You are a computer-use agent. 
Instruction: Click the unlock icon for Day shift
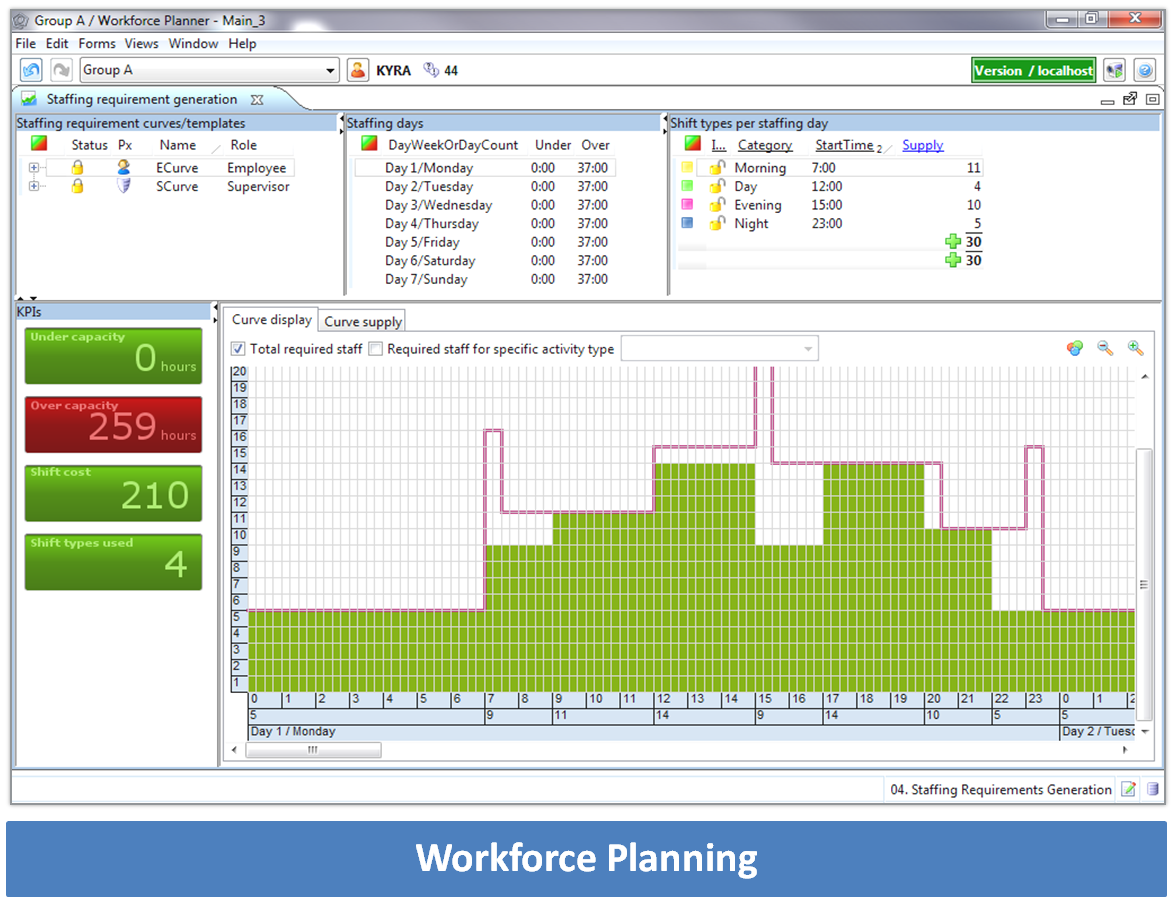click(x=718, y=185)
